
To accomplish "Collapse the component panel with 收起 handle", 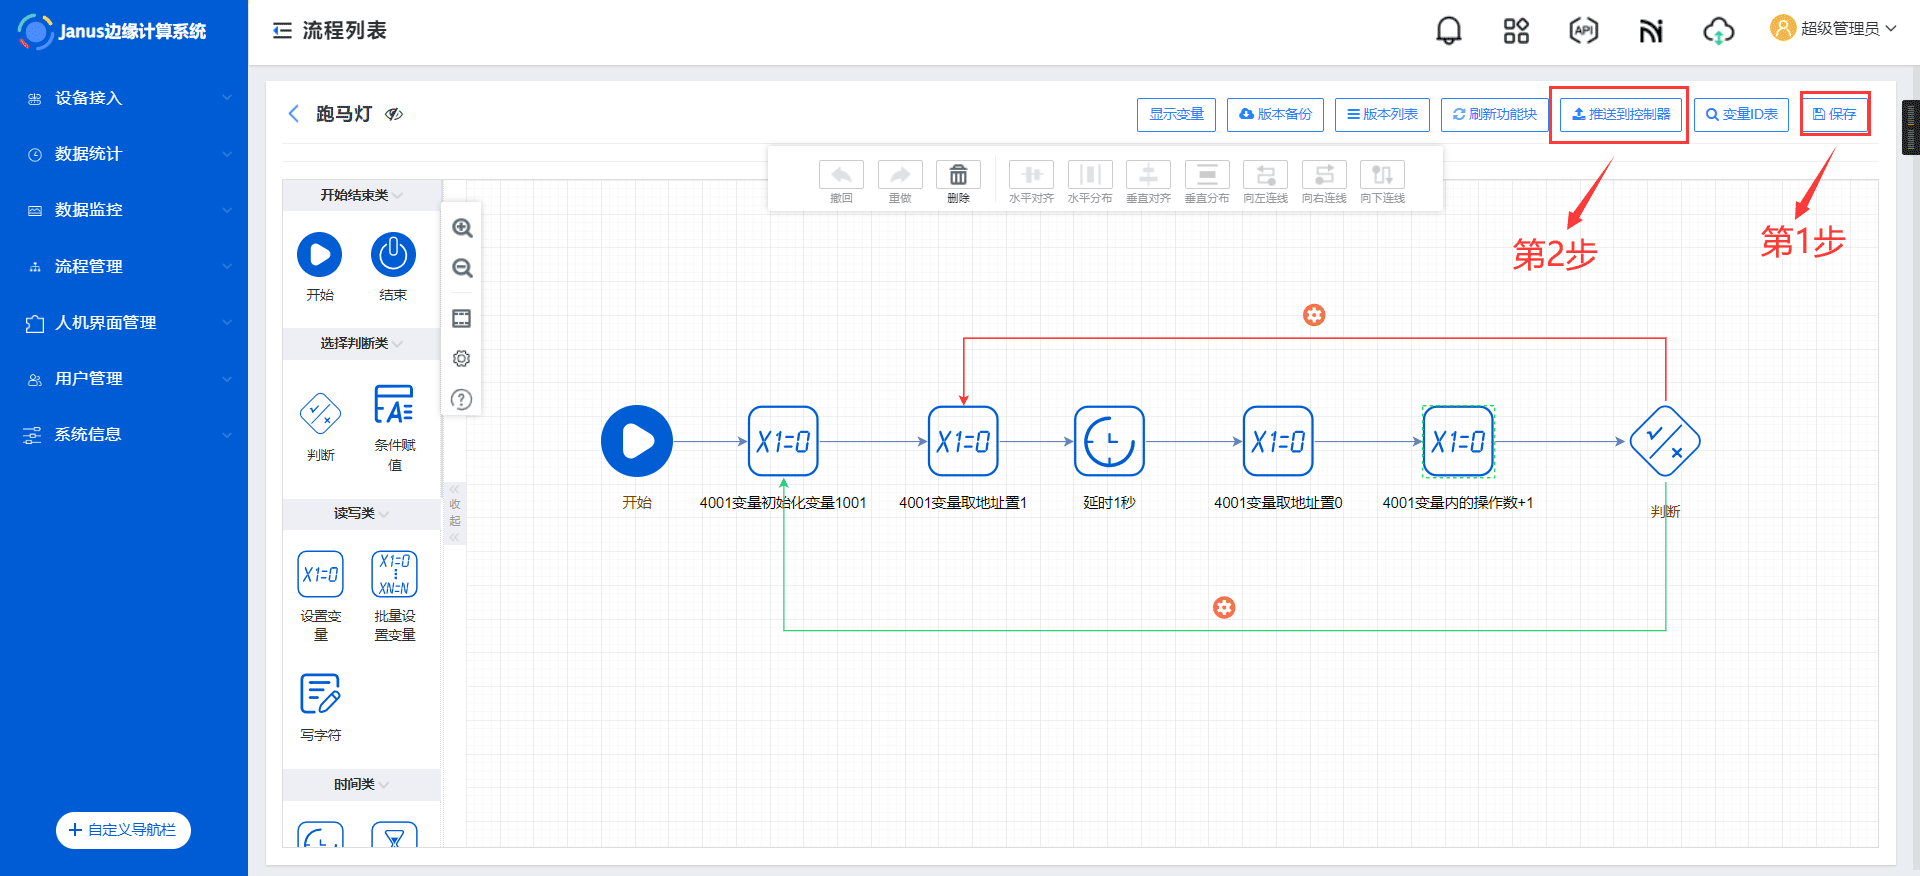I will pyautogui.click(x=455, y=513).
